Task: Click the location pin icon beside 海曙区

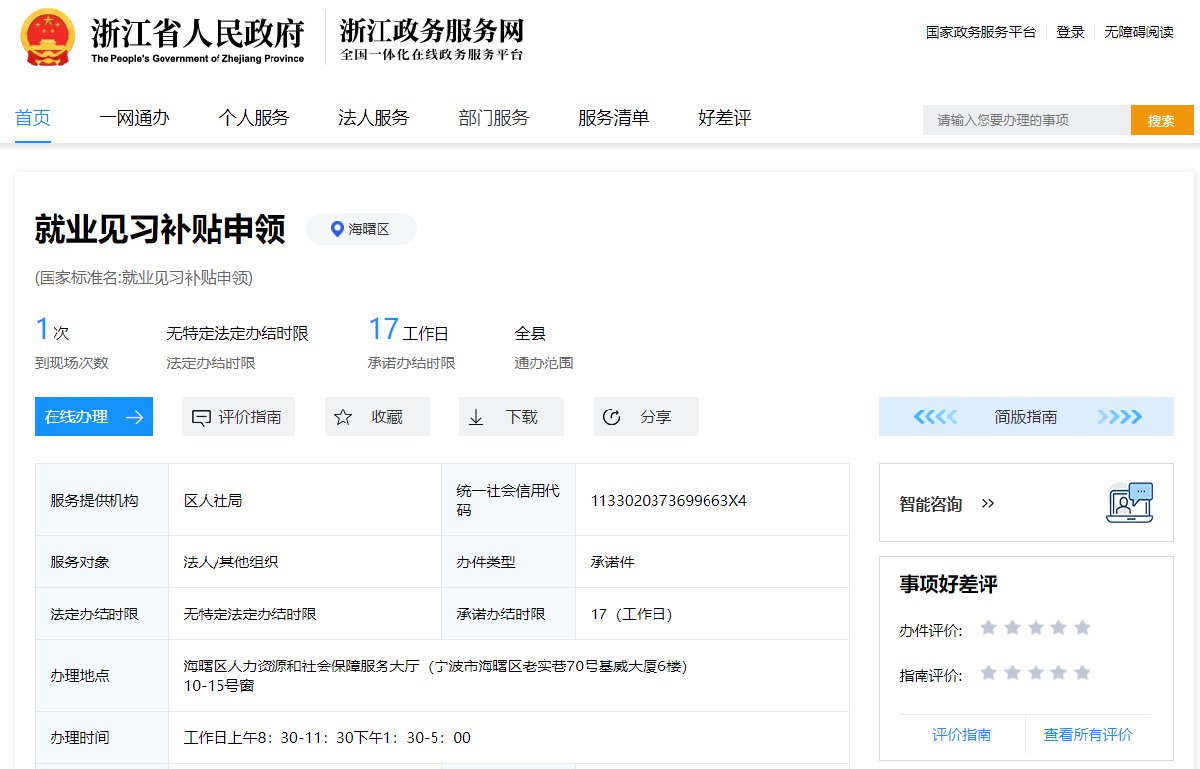Action: tap(338, 229)
